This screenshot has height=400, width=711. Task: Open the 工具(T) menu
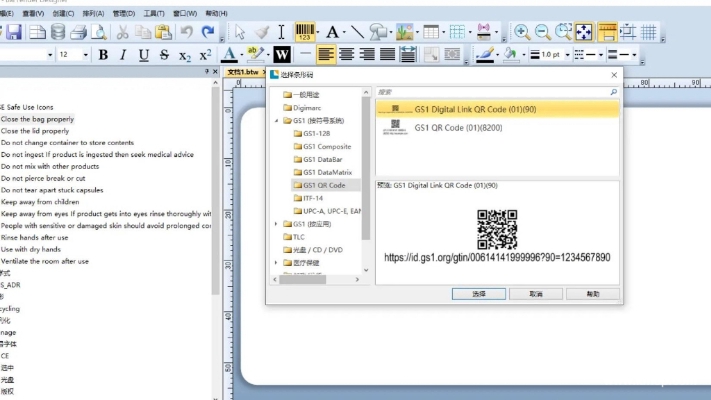(153, 14)
